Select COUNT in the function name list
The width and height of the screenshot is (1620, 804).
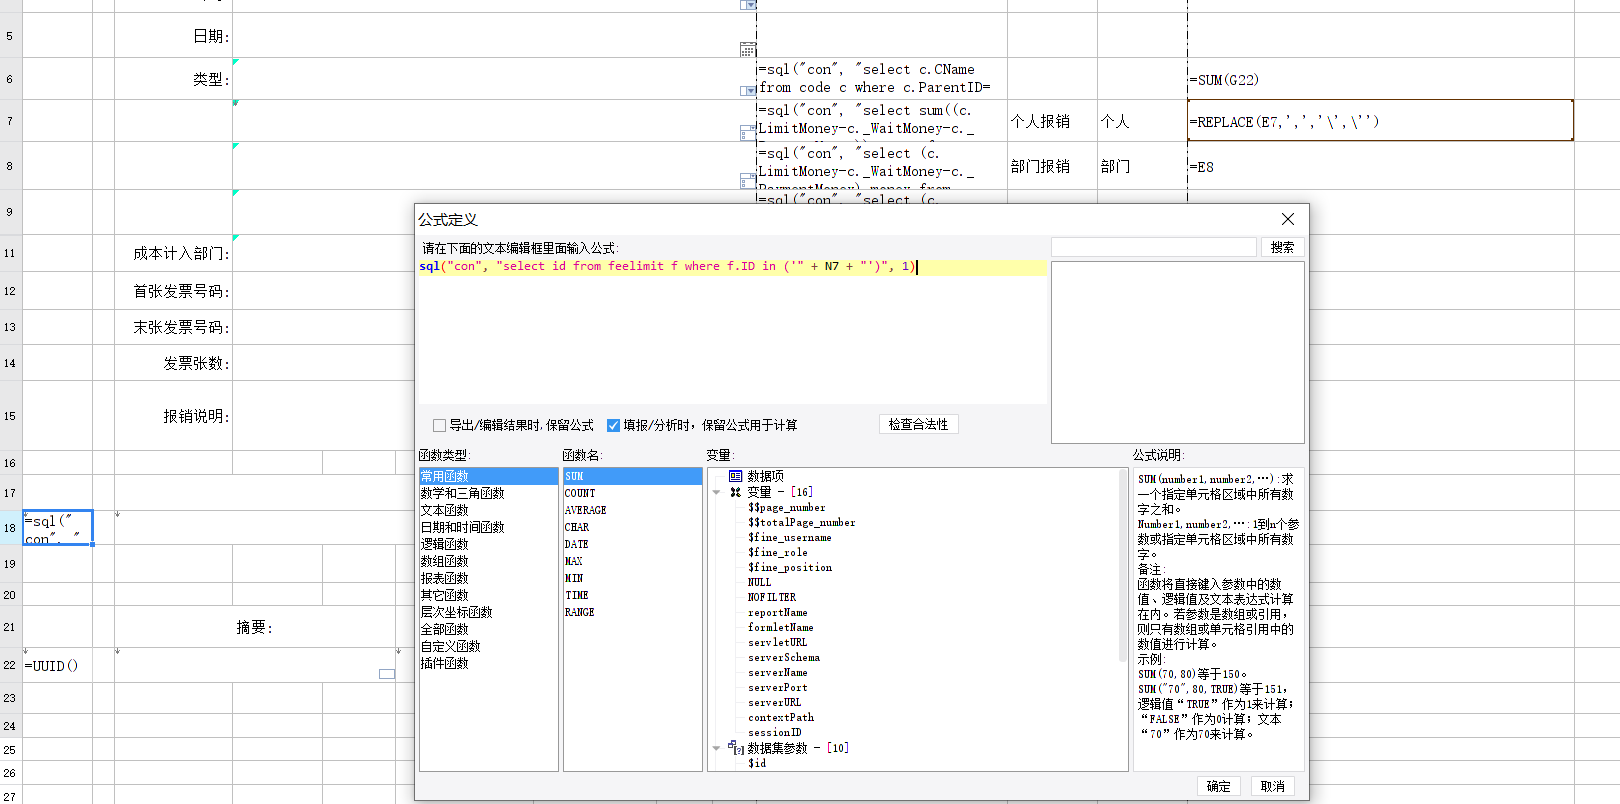(632, 493)
